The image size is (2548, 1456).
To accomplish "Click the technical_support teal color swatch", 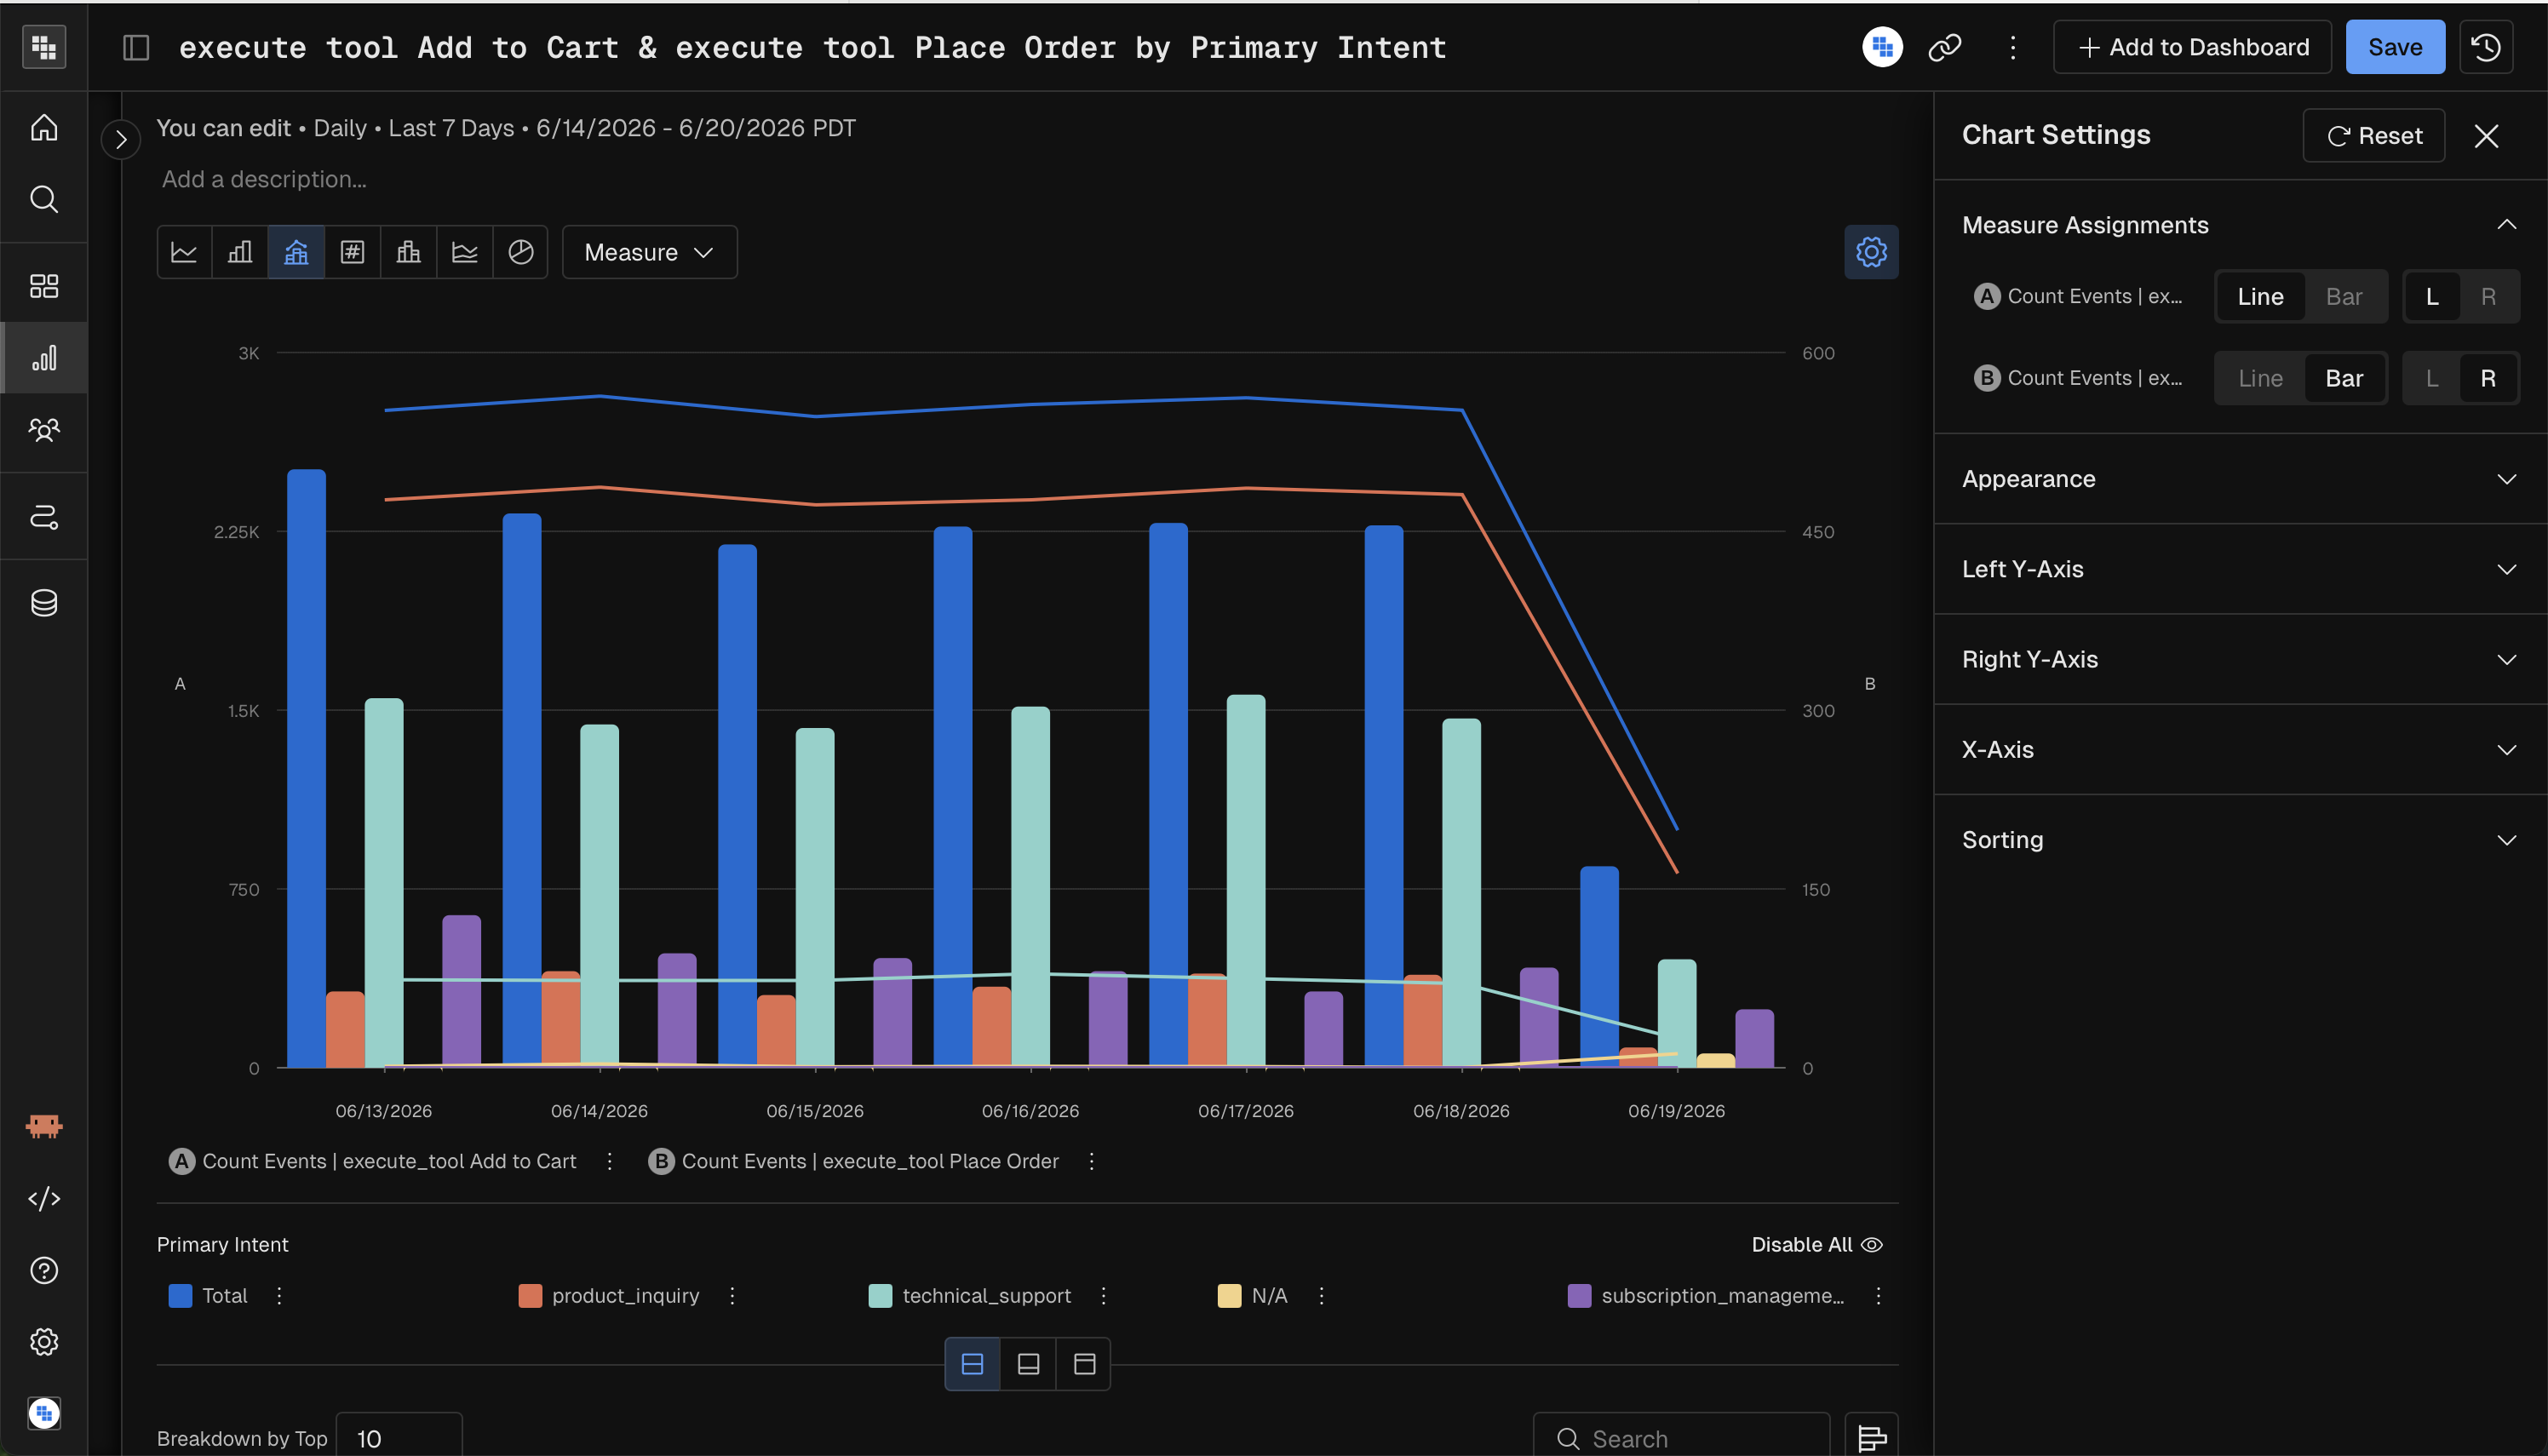I will [880, 1296].
